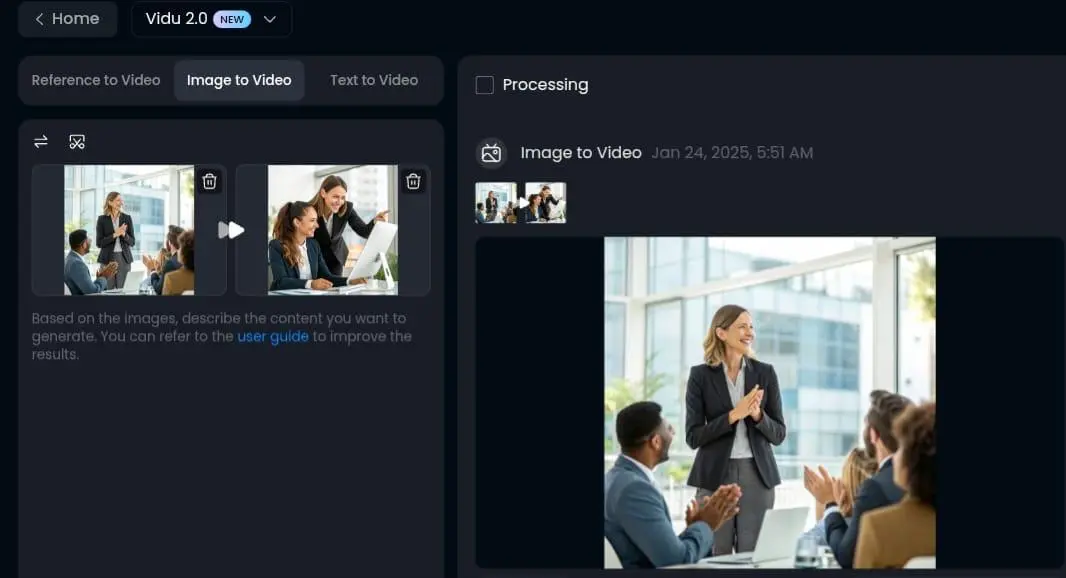Switch to the Text to Video tab
This screenshot has height=578, width=1066.
pos(374,80)
